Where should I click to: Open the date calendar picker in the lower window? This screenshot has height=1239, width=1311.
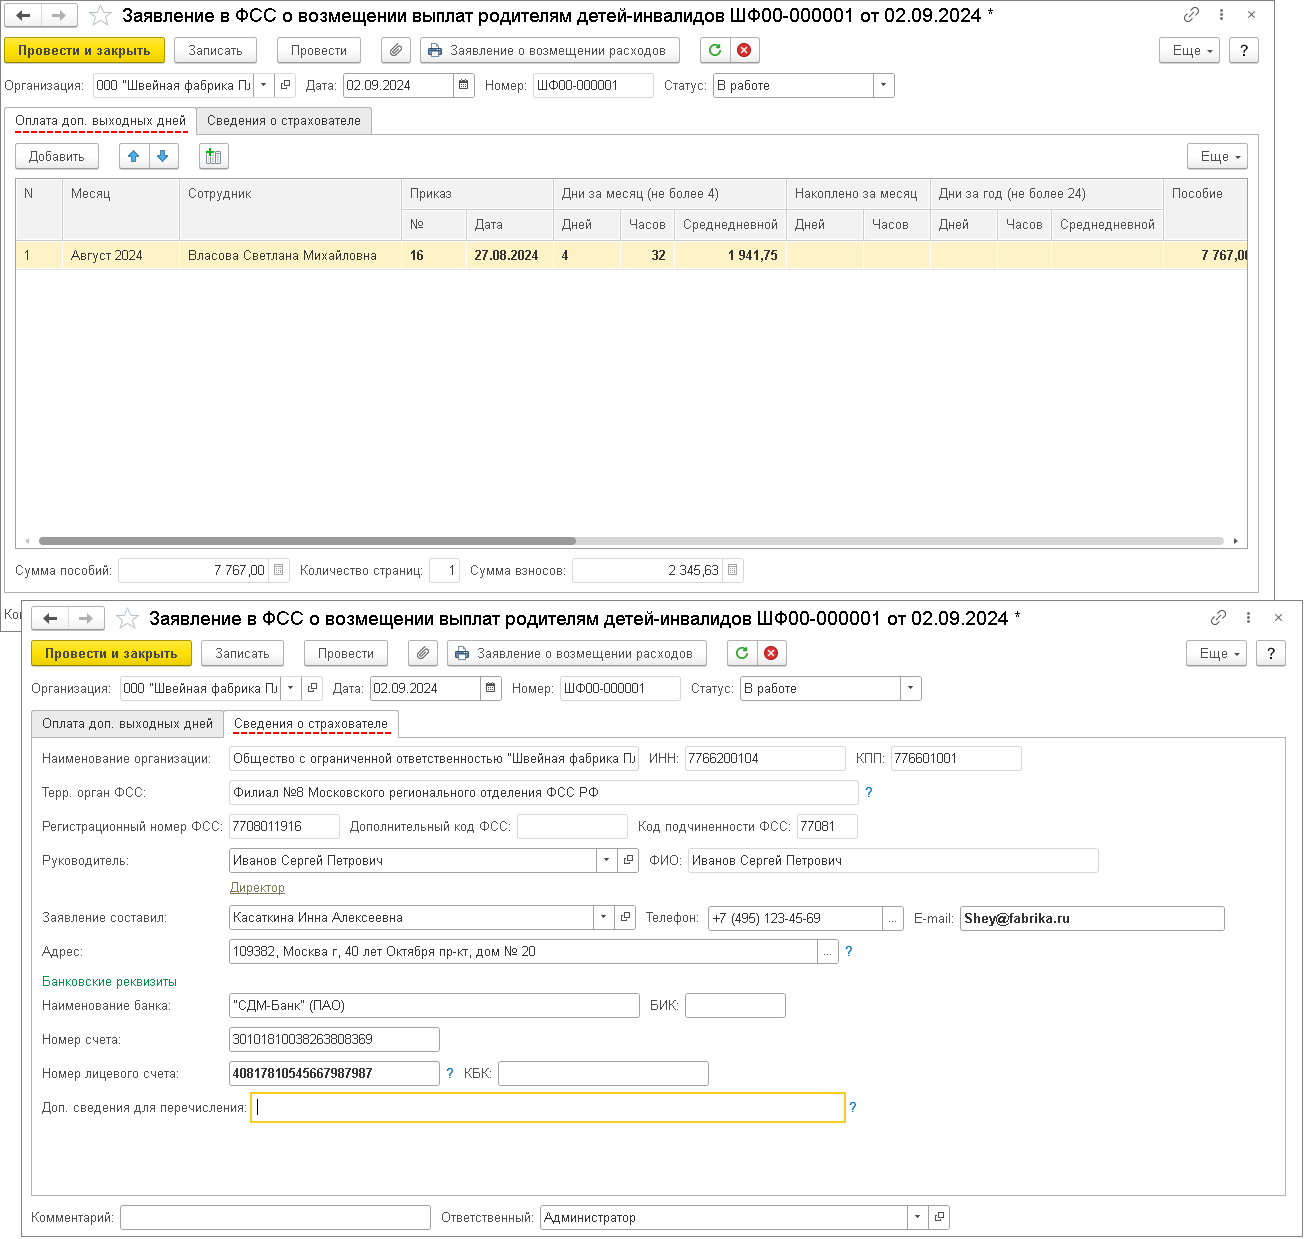click(x=491, y=688)
